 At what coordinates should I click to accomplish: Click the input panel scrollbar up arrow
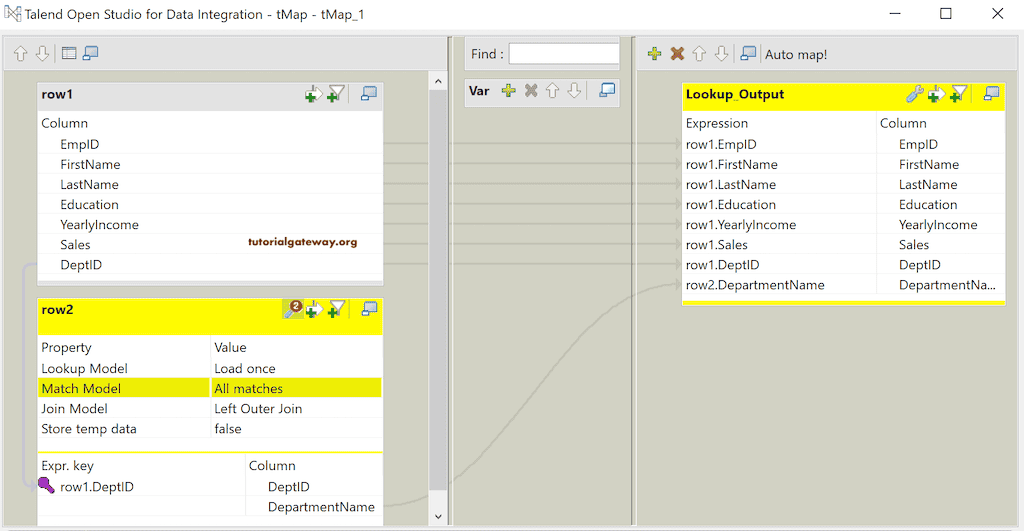438,82
